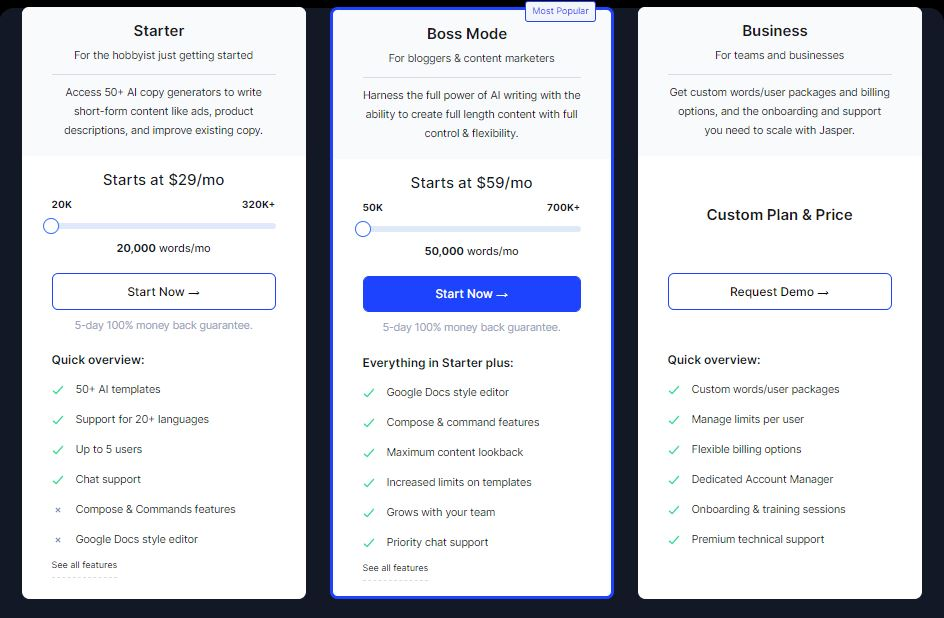
Task: Click the Starter plan words slider handle
Action: point(51,226)
